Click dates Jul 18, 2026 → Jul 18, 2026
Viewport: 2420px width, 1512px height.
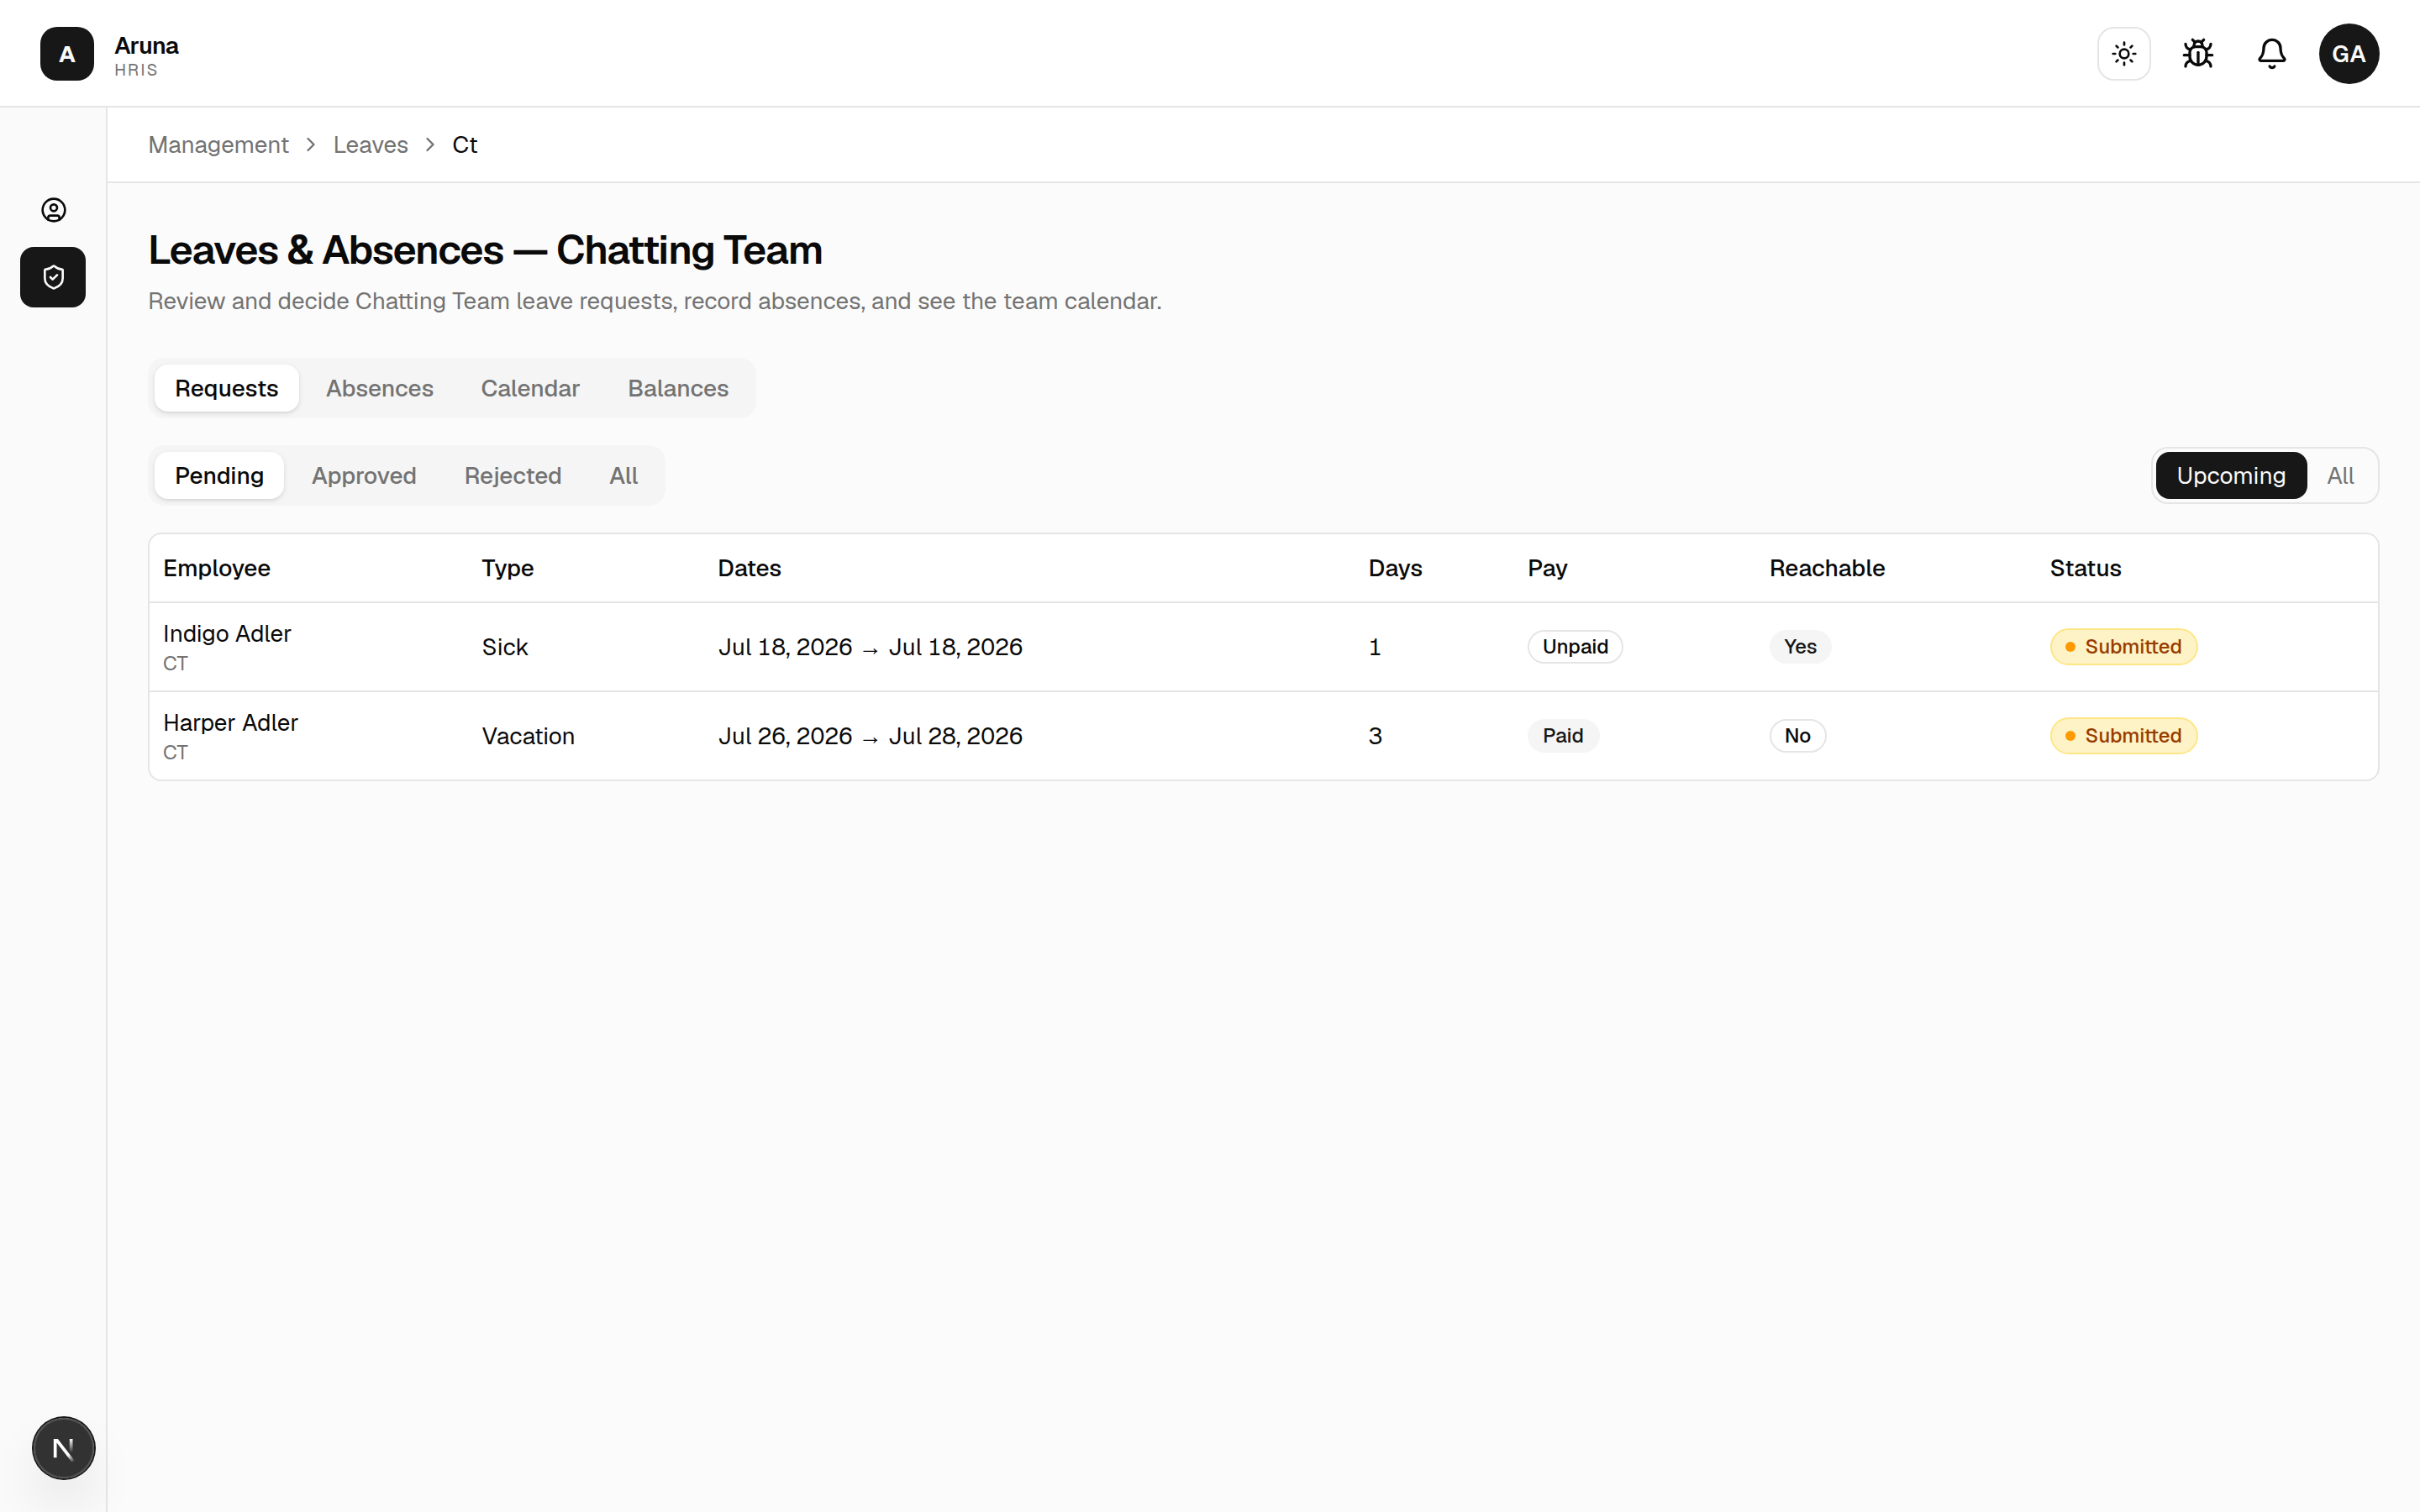(x=870, y=647)
